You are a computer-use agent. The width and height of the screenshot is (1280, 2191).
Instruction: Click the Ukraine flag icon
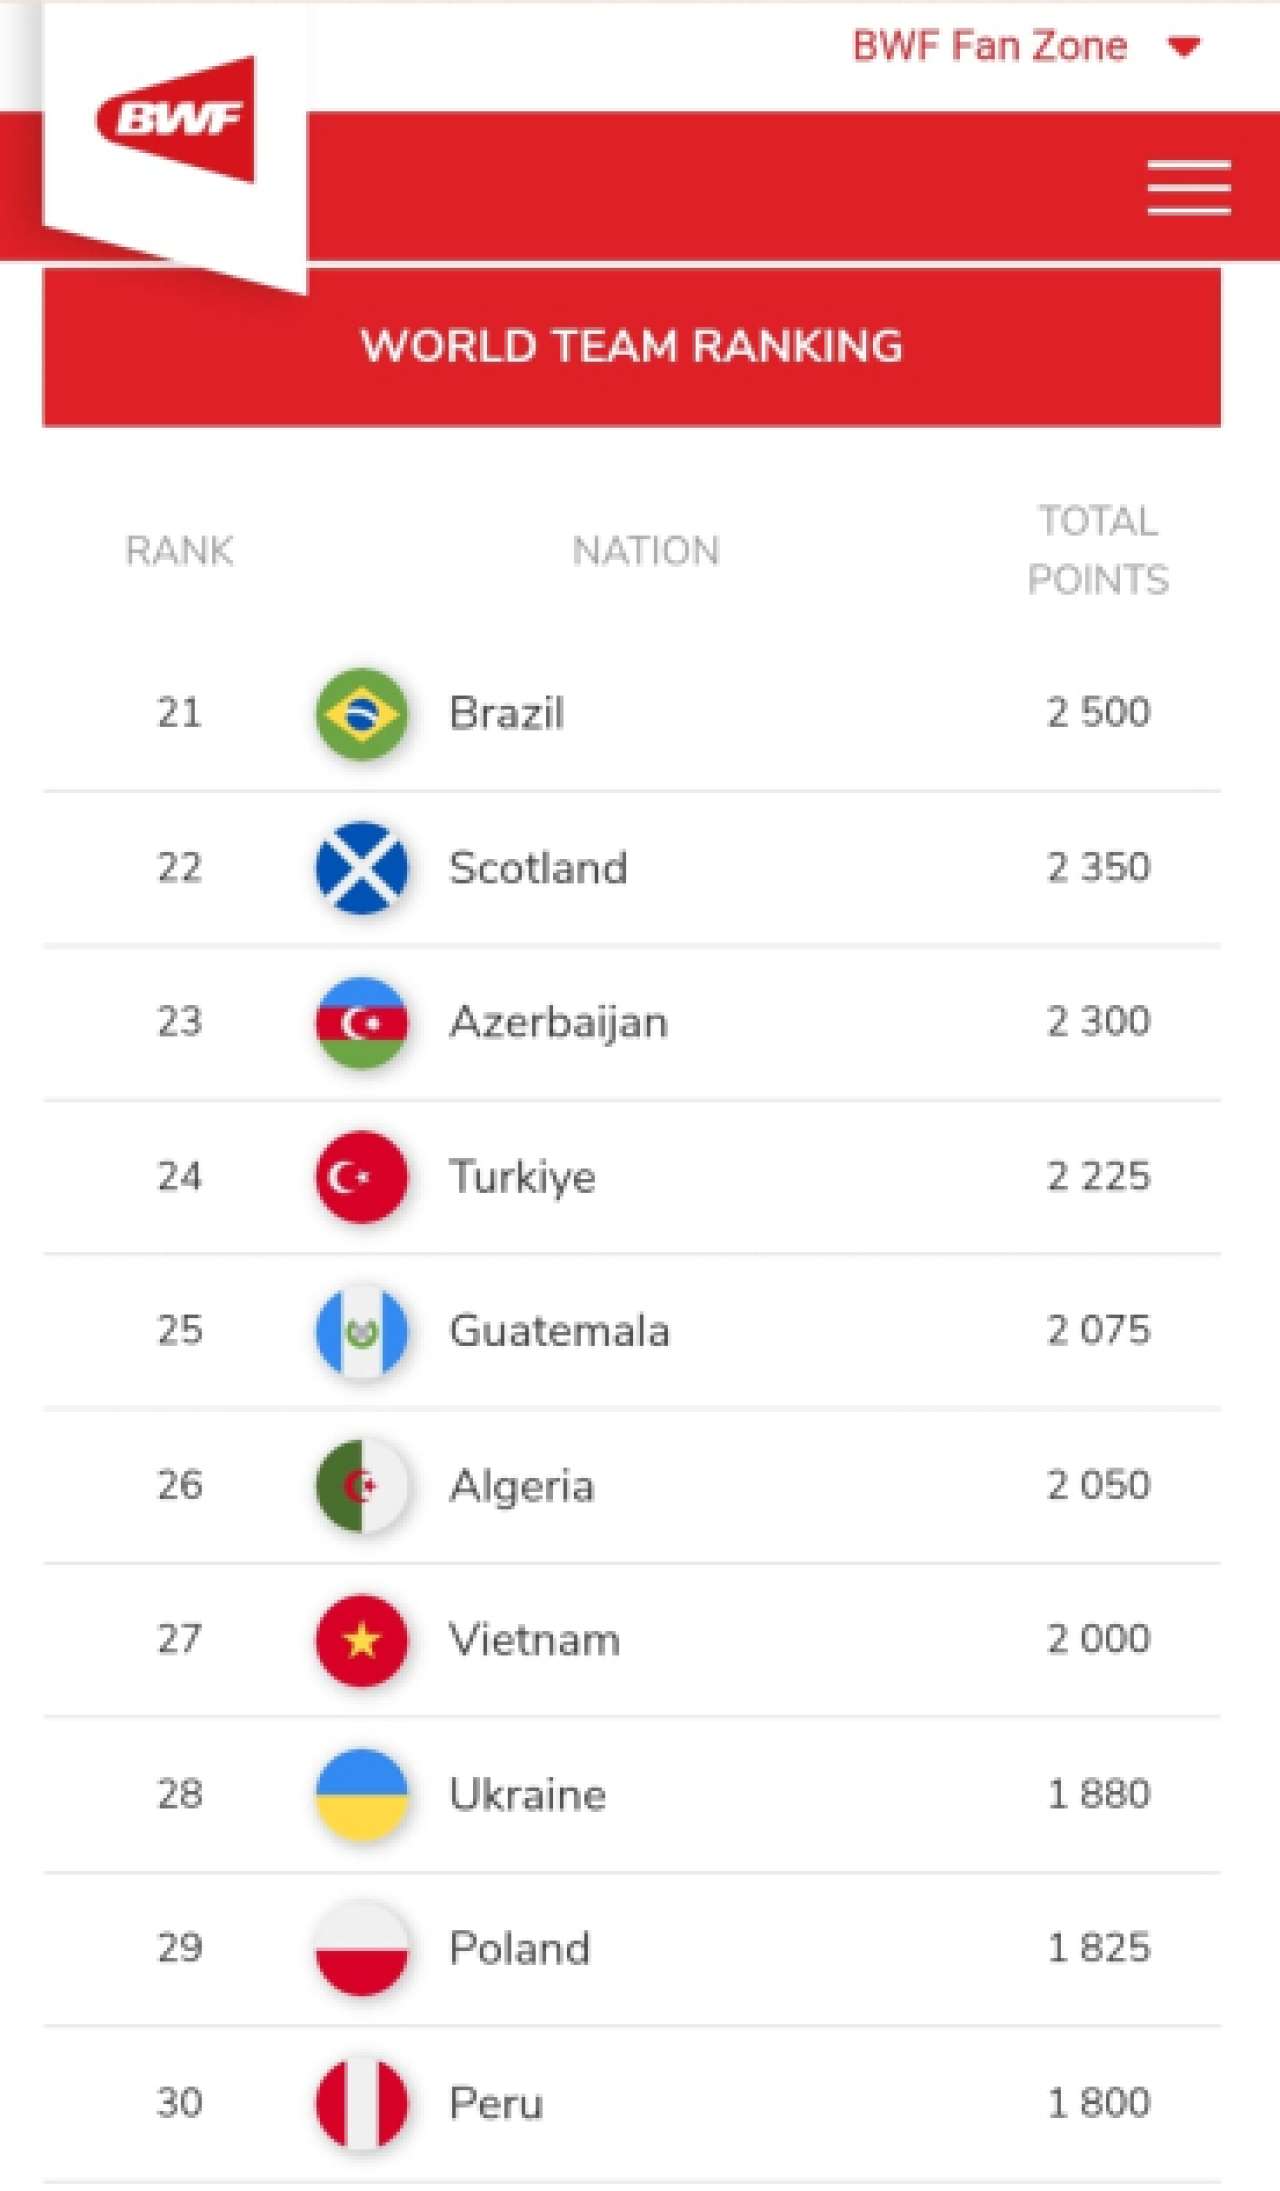tap(361, 1795)
